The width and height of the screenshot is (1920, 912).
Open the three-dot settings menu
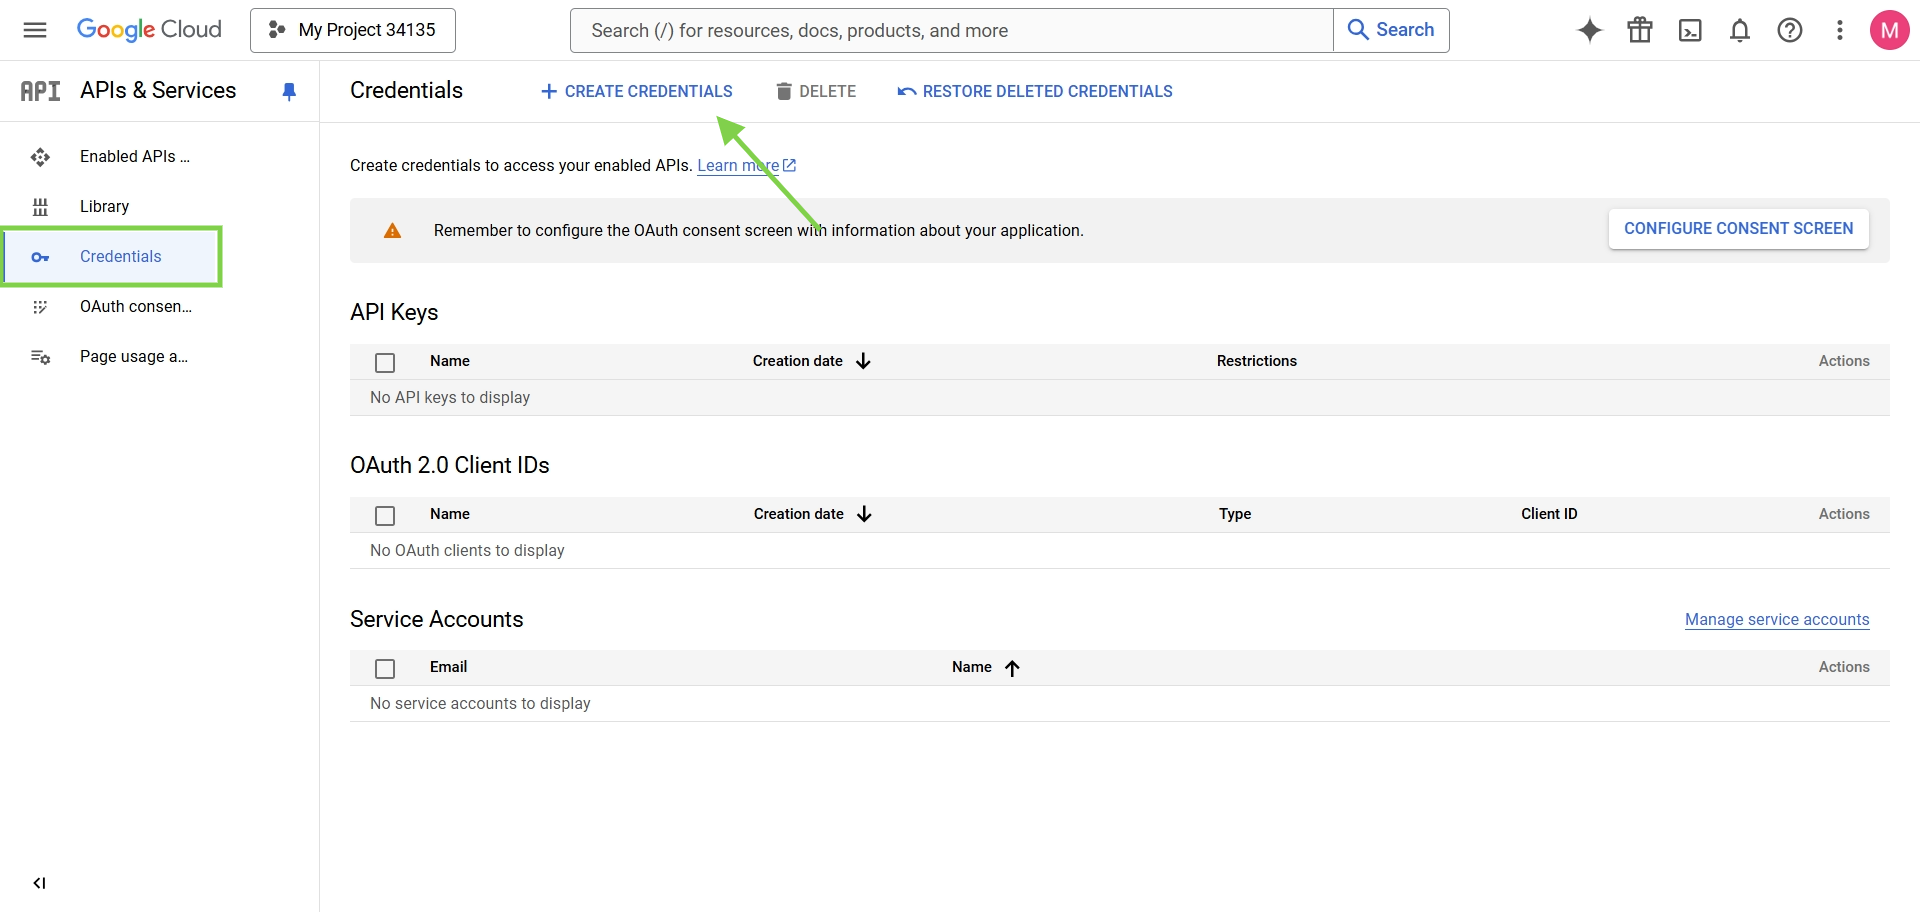click(x=1840, y=30)
